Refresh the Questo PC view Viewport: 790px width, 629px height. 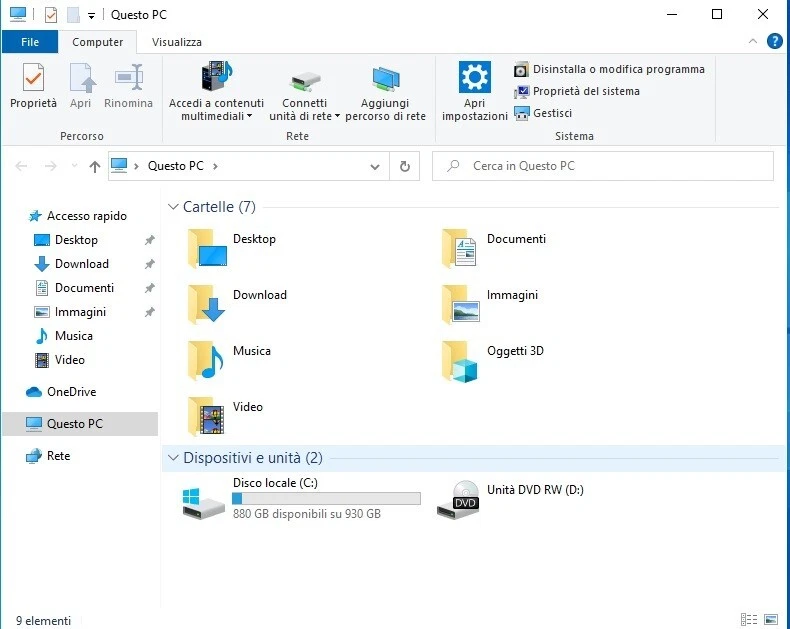[405, 166]
